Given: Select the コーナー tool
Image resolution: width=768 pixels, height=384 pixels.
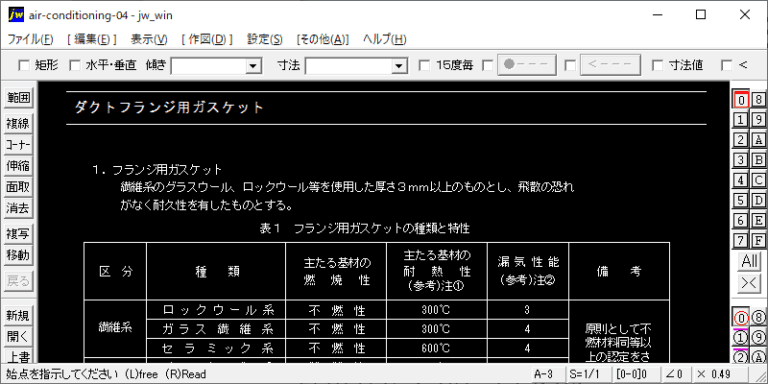Looking at the screenshot, I should pos(18,145).
